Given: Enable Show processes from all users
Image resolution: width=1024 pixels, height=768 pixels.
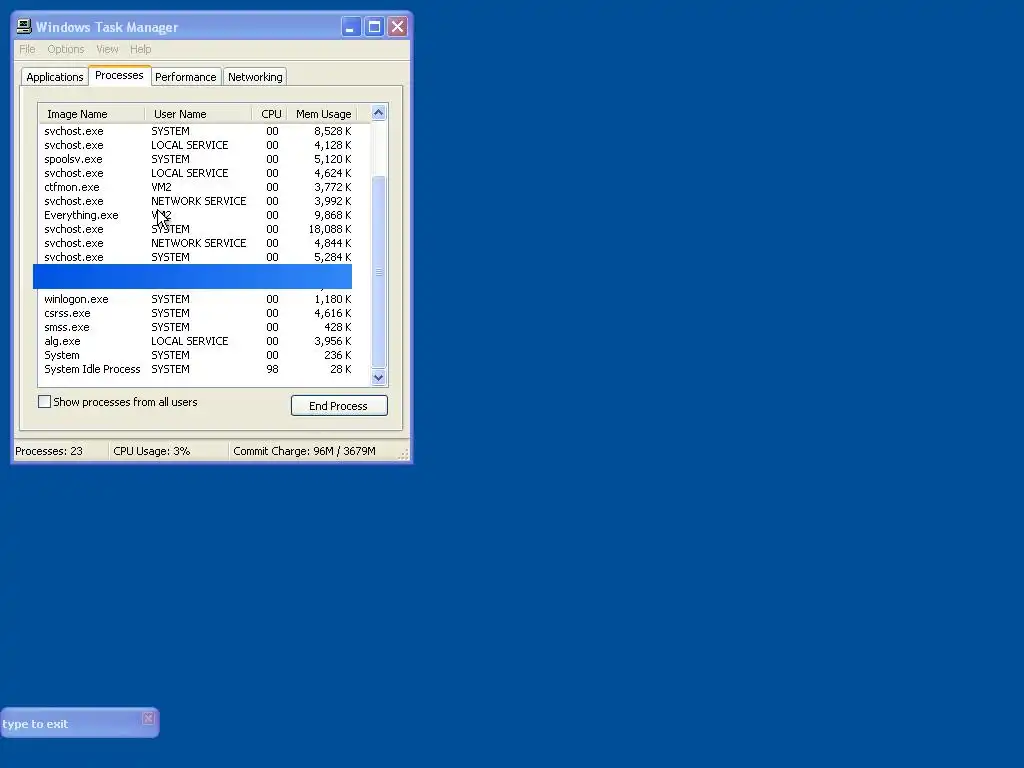Looking at the screenshot, I should (x=44, y=402).
